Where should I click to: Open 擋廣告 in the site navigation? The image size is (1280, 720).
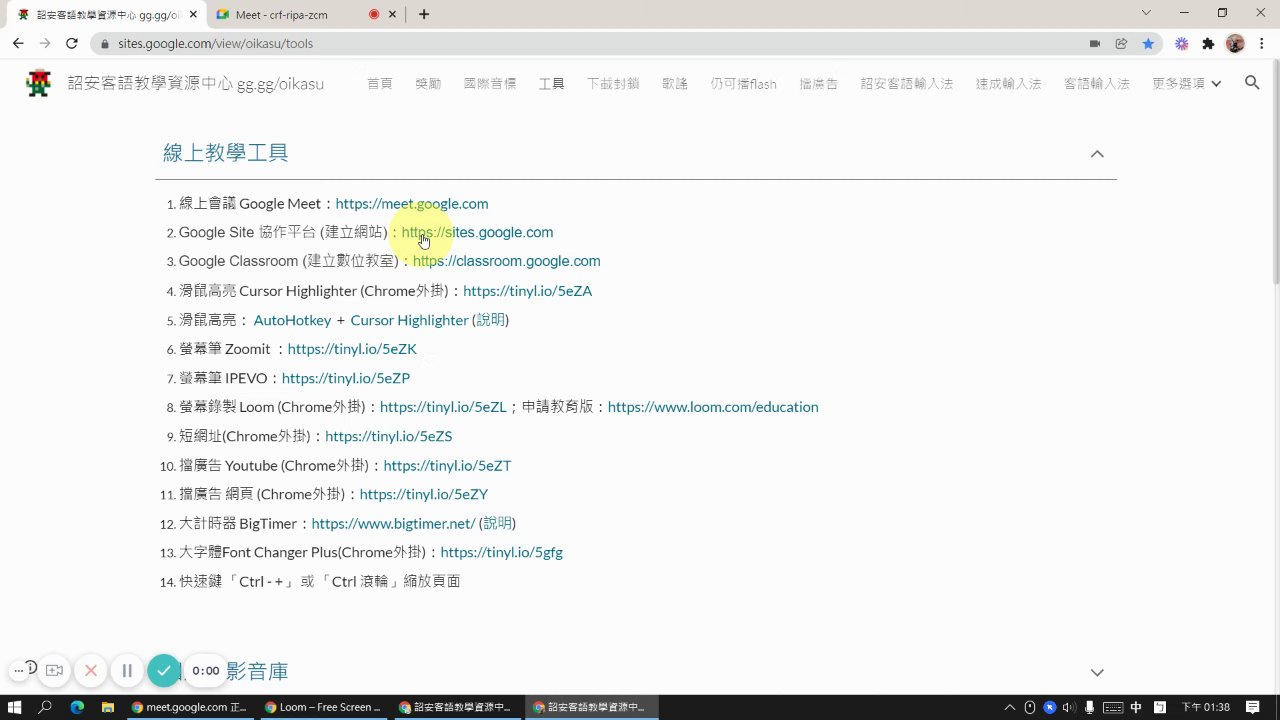point(819,83)
